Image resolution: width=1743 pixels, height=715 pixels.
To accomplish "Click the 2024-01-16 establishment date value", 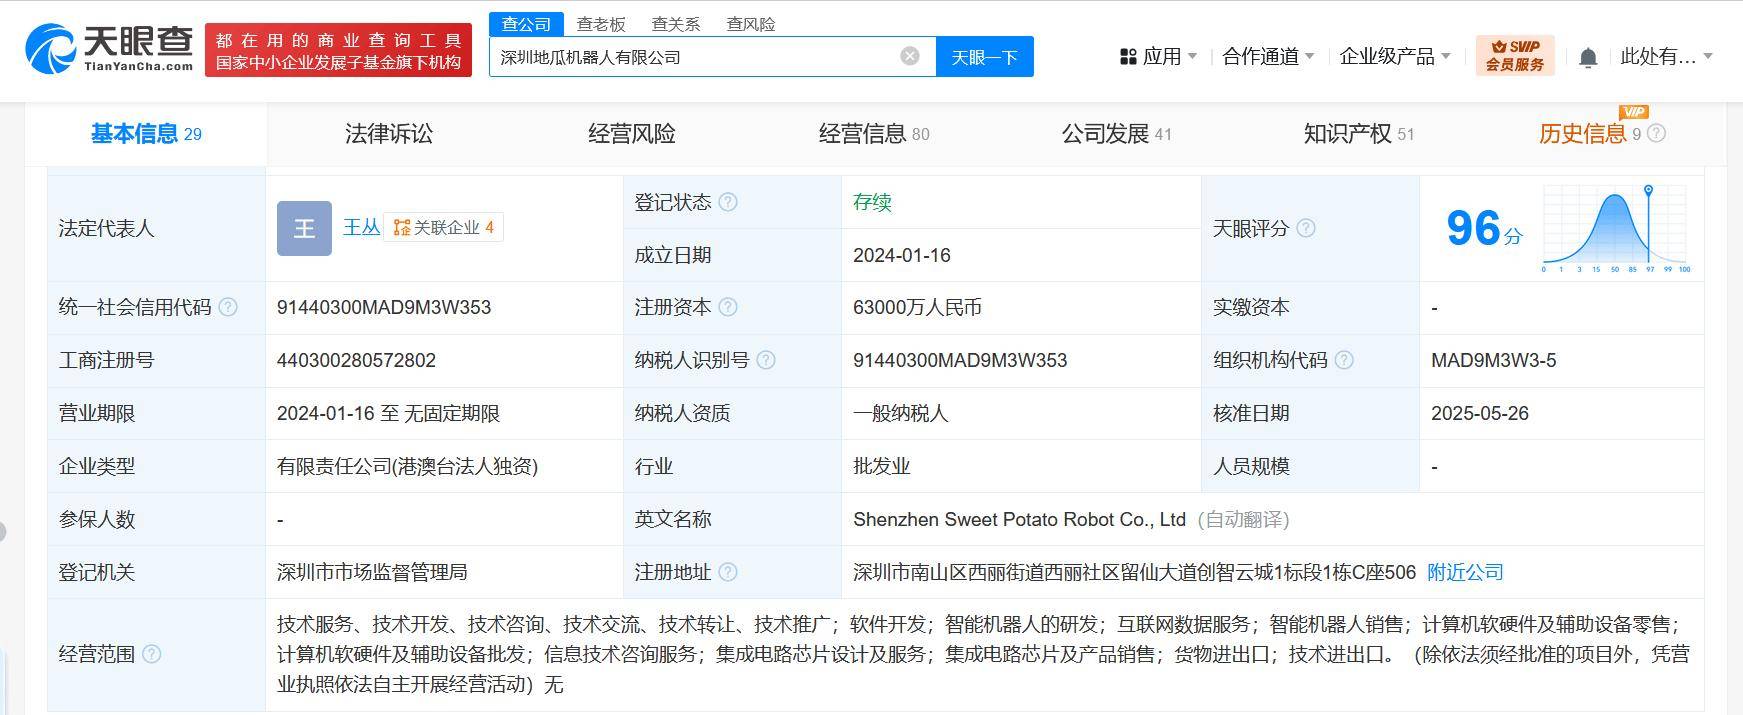I will (x=902, y=255).
